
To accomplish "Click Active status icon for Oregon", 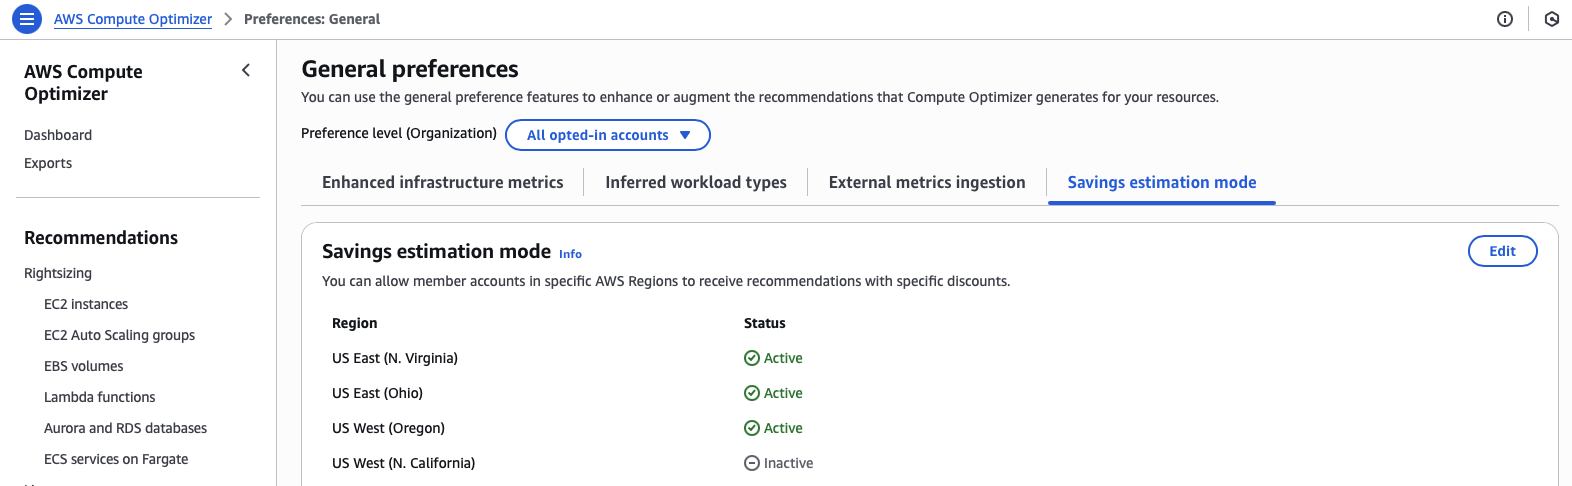I will 752,428.
